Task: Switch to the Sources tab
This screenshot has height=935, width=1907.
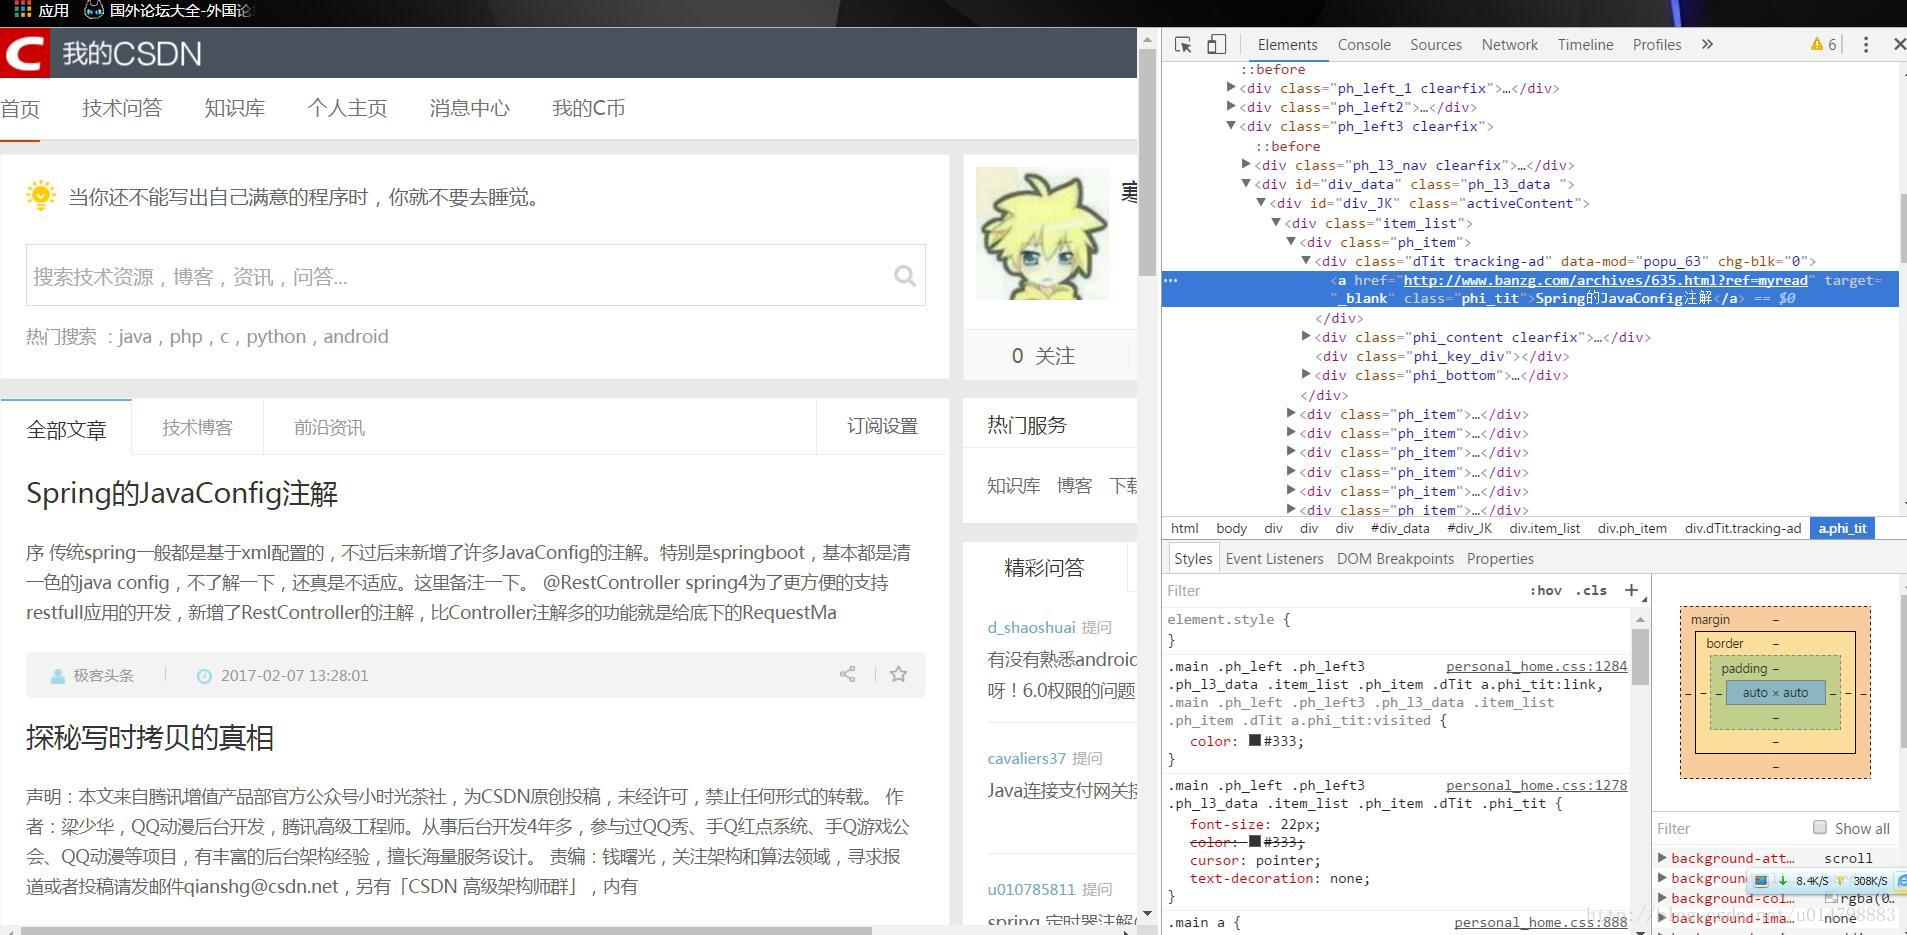Action: (x=1436, y=45)
